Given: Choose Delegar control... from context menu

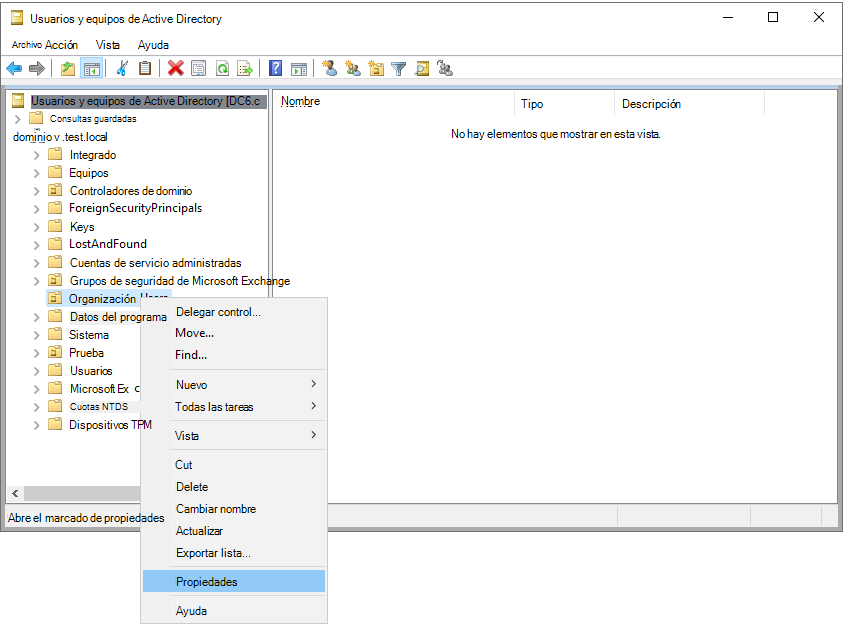Looking at the screenshot, I should [x=234, y=312].
